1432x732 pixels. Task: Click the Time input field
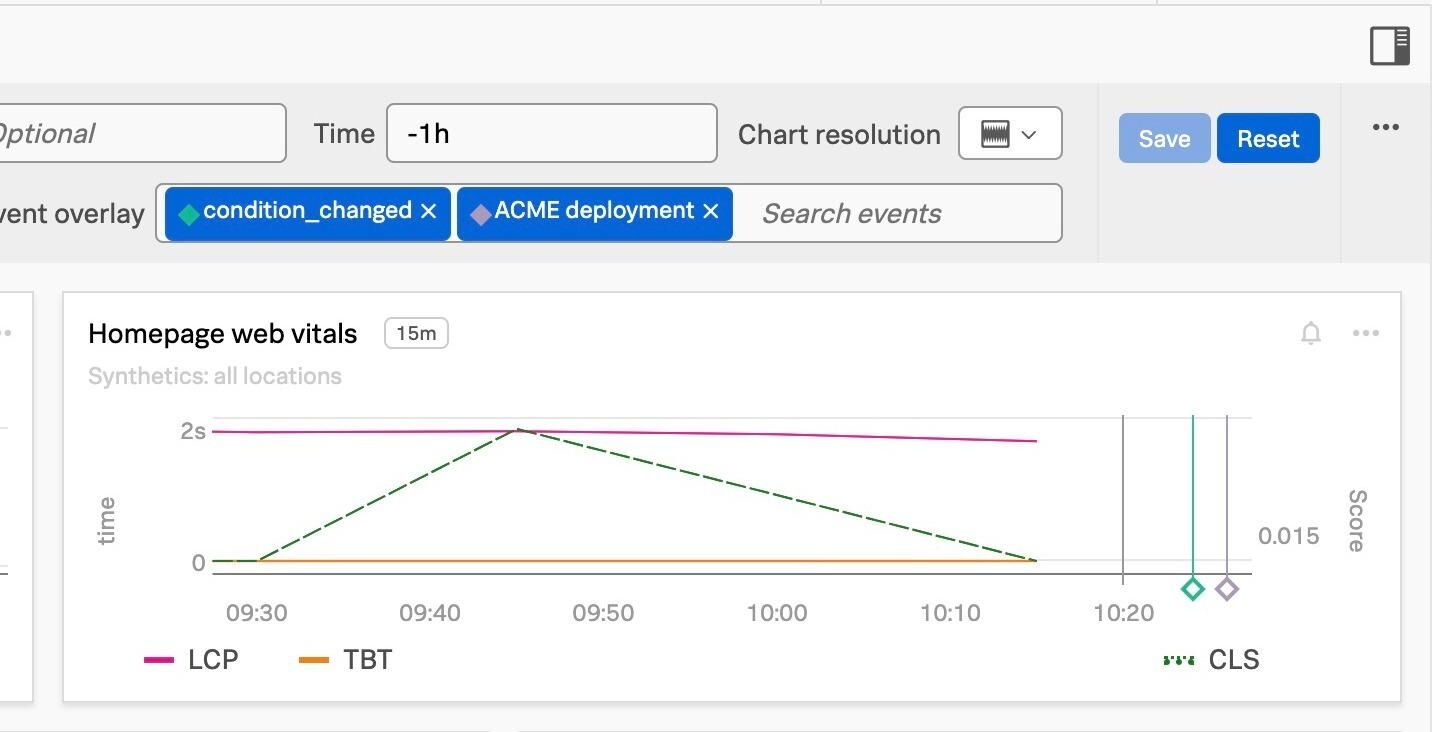(551, 133)
